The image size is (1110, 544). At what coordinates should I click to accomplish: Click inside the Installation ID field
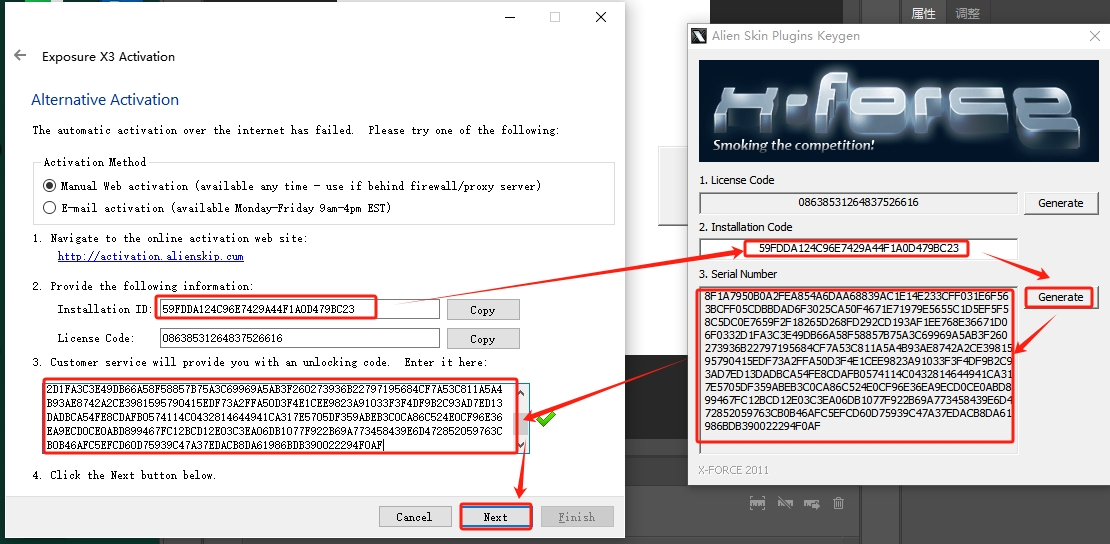coord(300,309)
